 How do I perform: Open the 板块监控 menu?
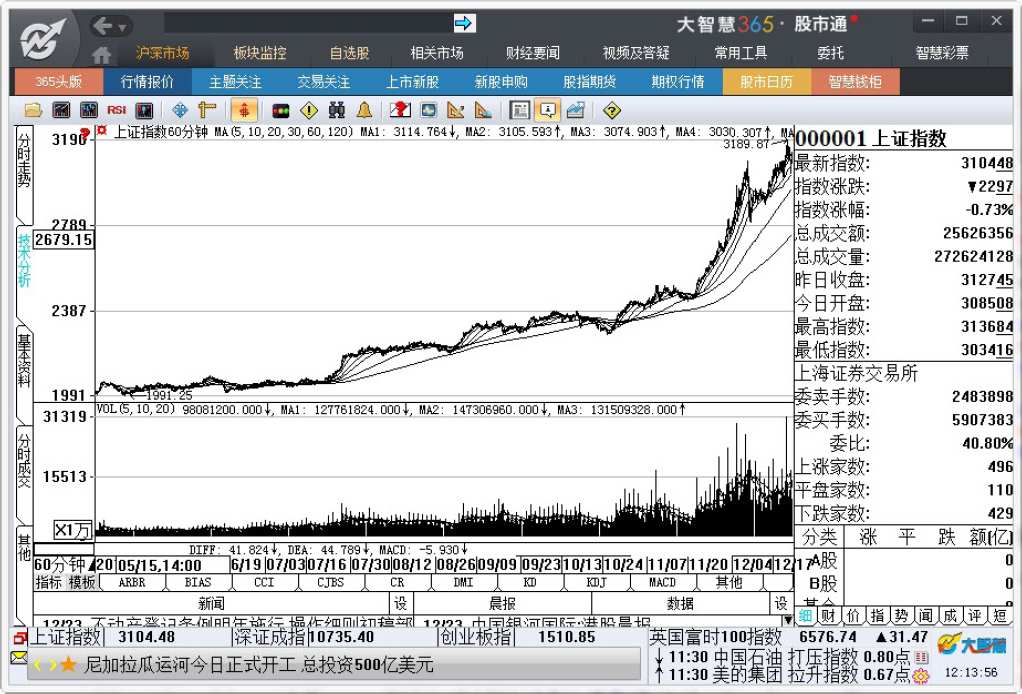(x=260, y=53)
